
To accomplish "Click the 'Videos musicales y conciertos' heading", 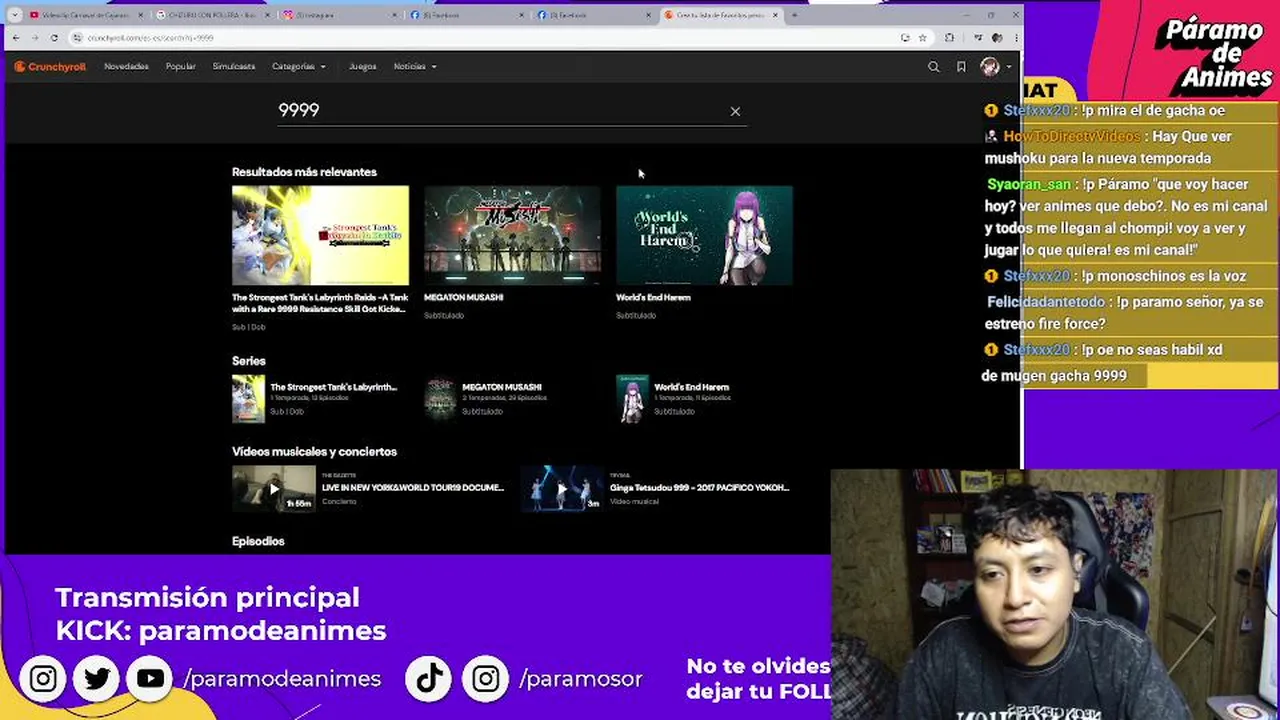I will tap(314, 452).
